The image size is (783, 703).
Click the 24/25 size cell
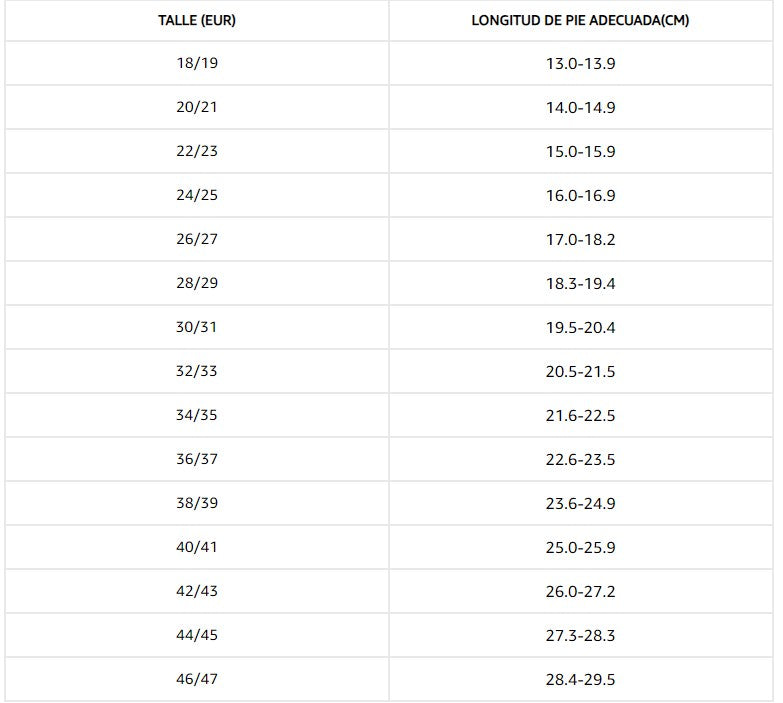pyautogui.click(x=197, y=195)
